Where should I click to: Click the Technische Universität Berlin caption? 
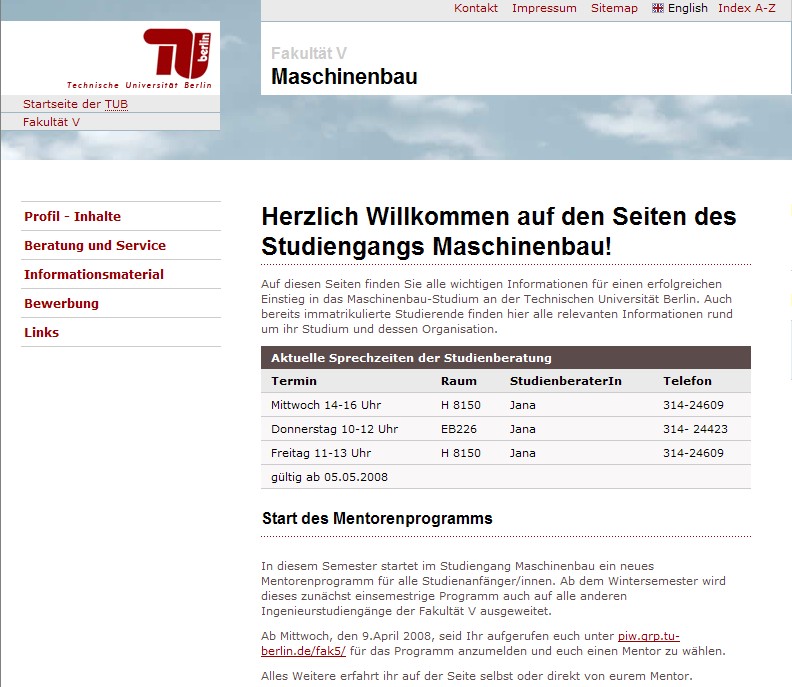coord(139,85)
